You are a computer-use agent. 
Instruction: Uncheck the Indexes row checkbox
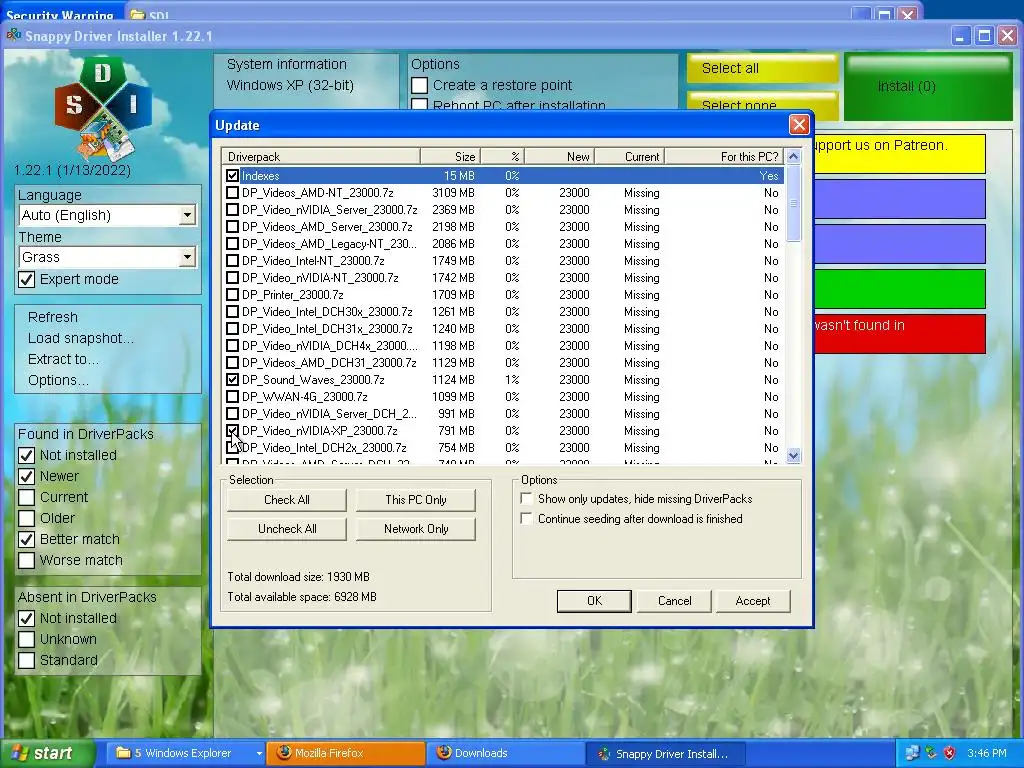[x=232, y=176]
